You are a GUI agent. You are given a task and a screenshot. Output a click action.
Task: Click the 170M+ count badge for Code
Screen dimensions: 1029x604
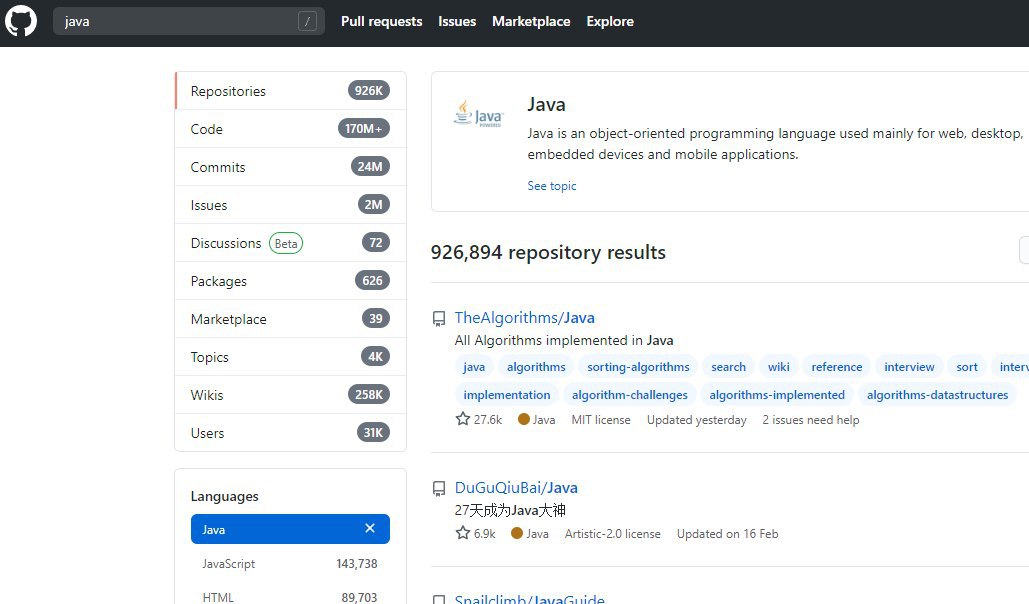(364, 129)
